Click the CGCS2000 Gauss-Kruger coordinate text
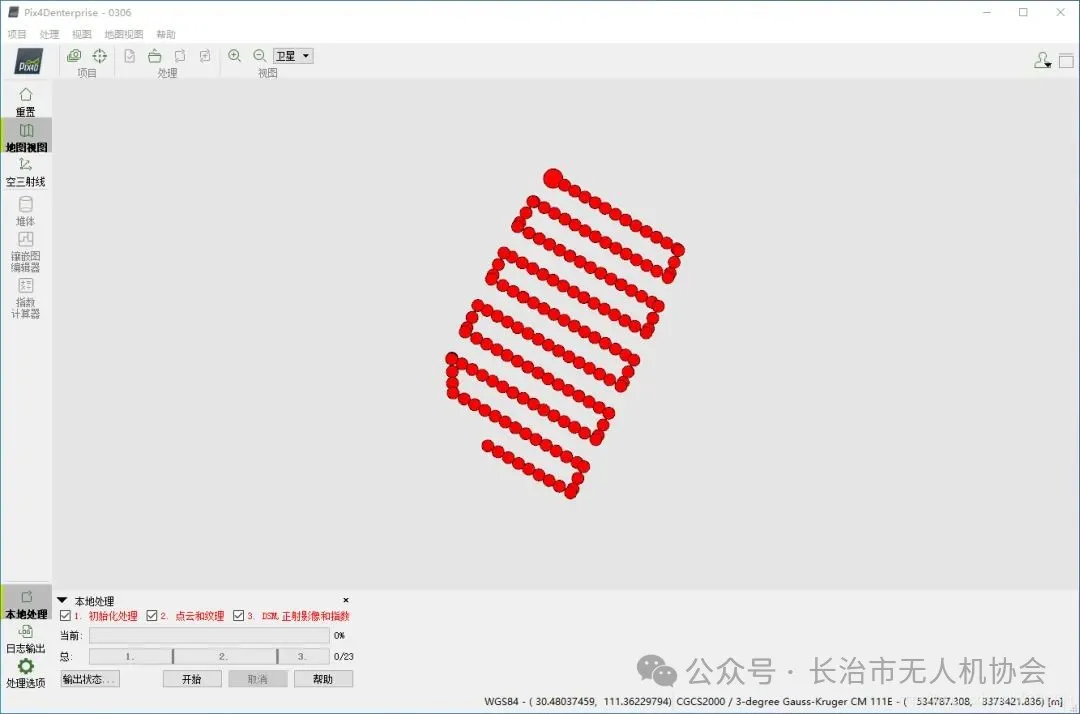 coord(869,702)
